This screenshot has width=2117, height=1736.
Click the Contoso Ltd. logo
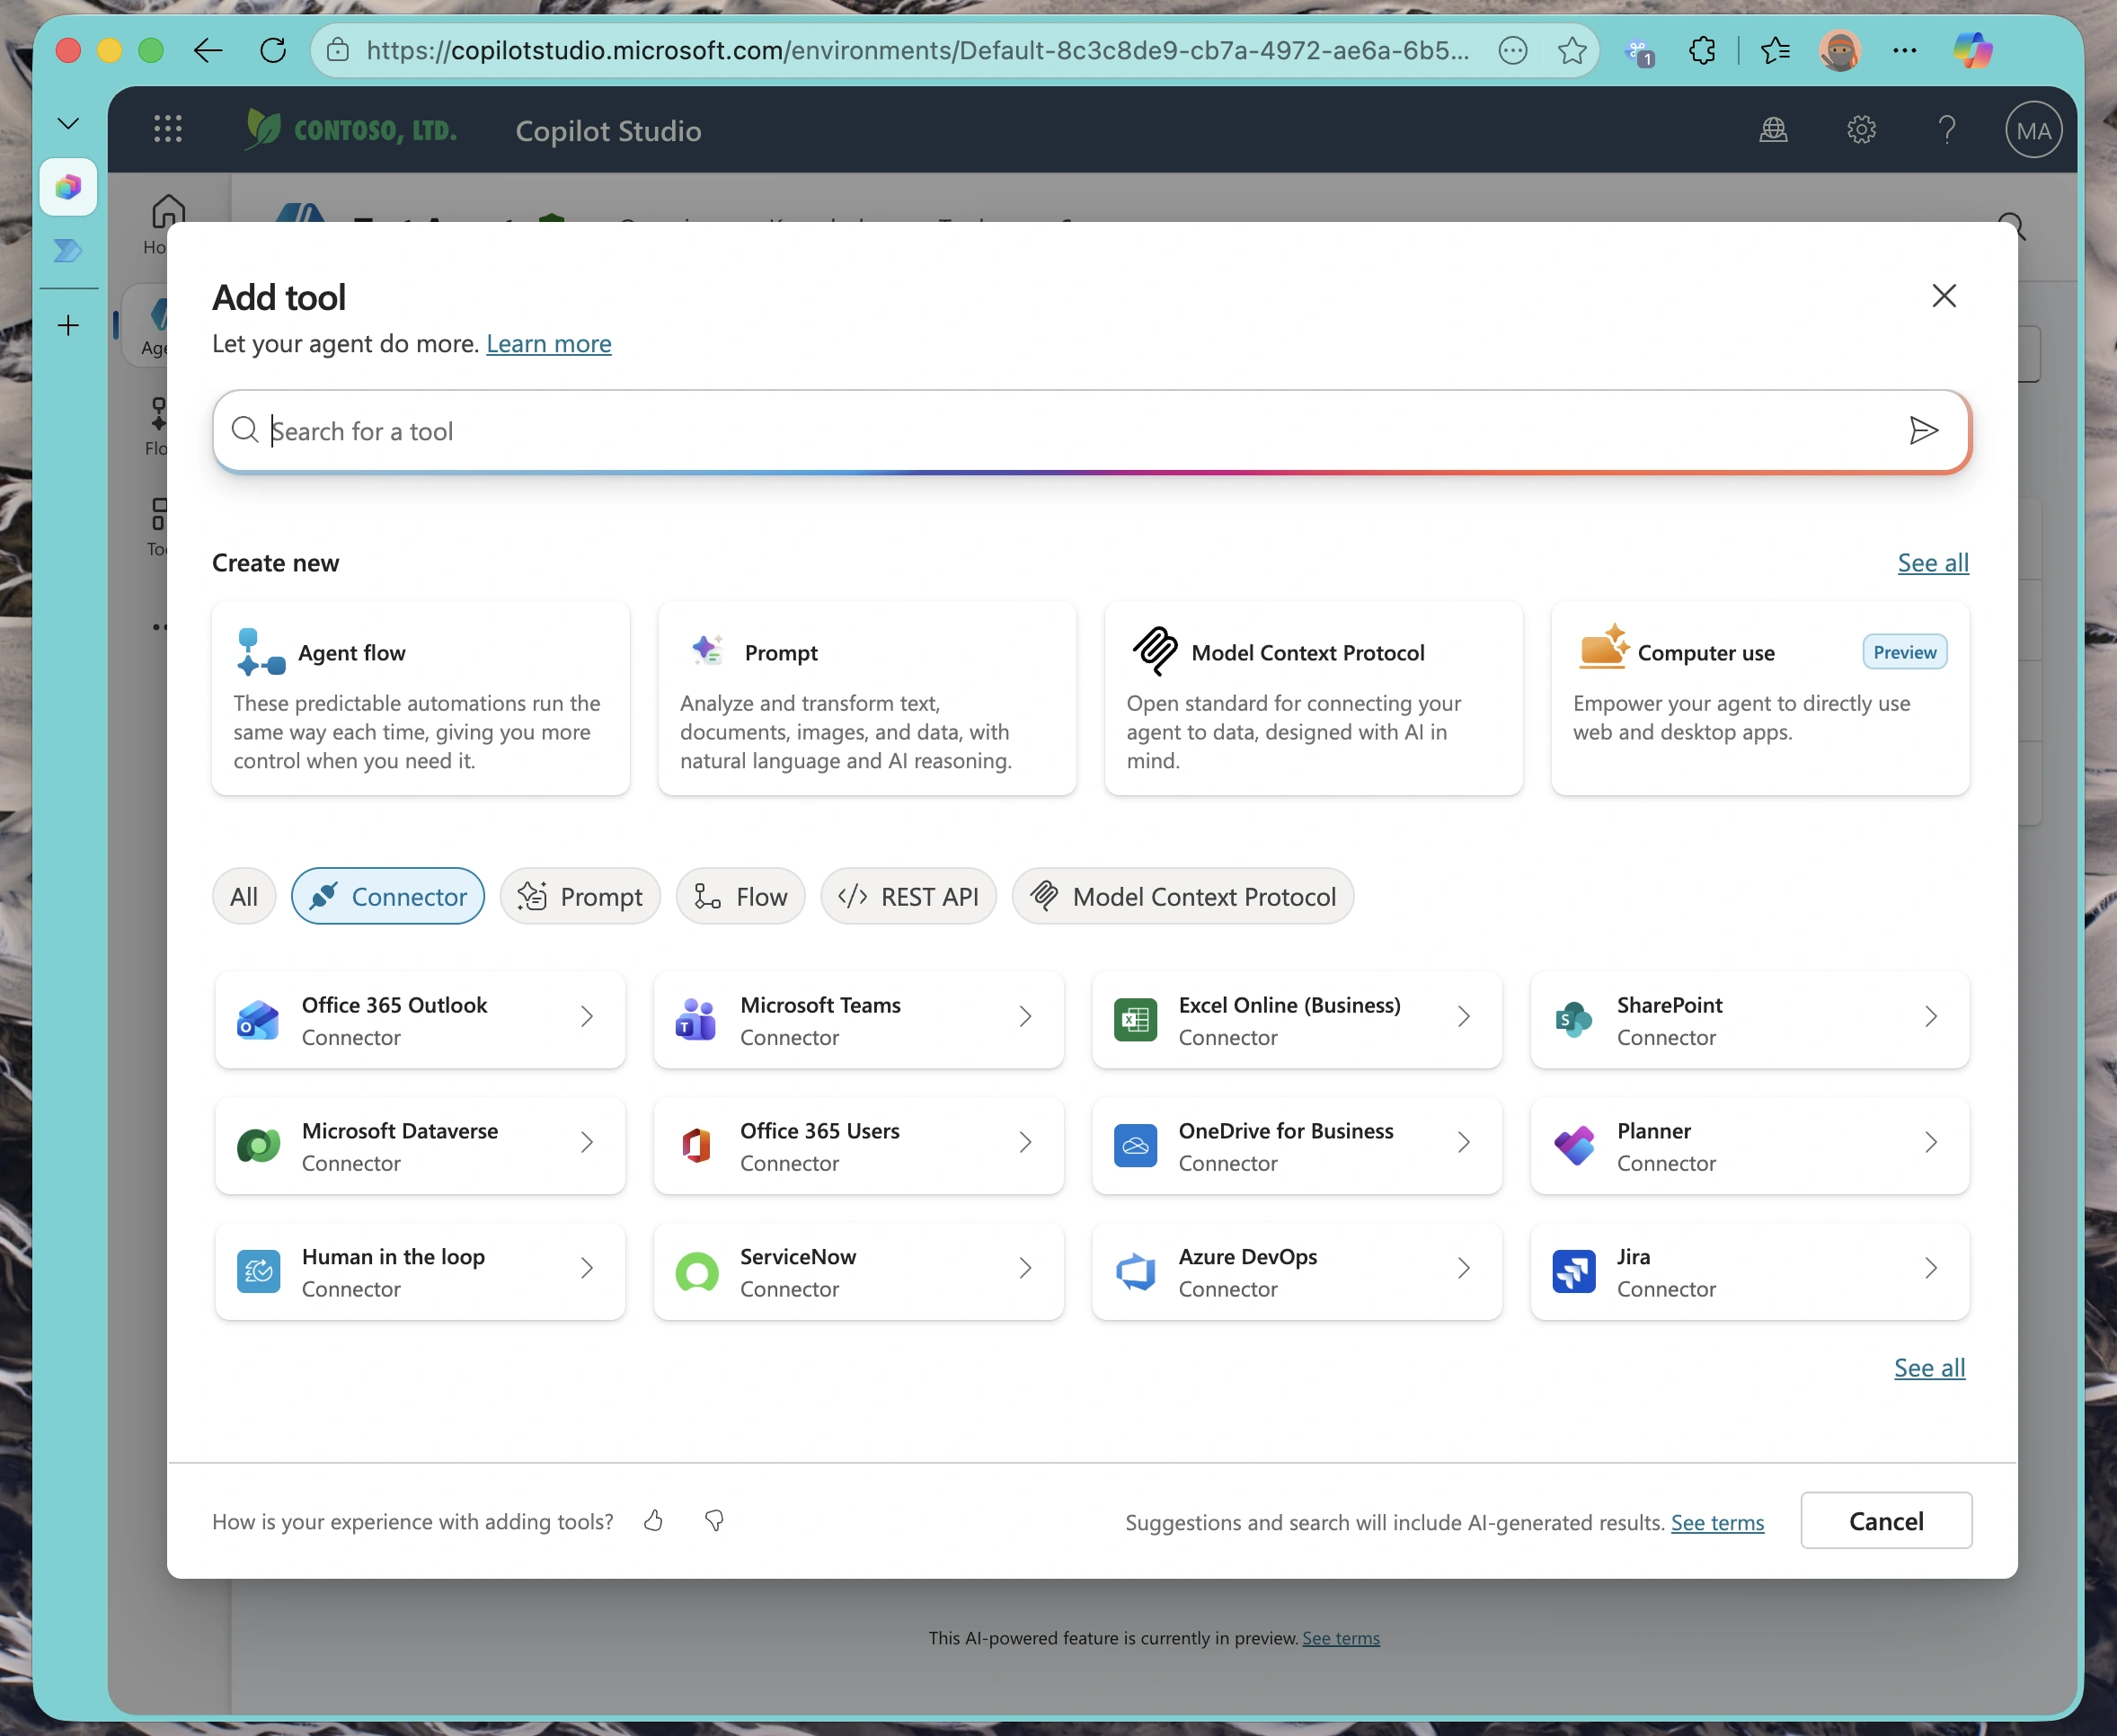coord(350,130)
